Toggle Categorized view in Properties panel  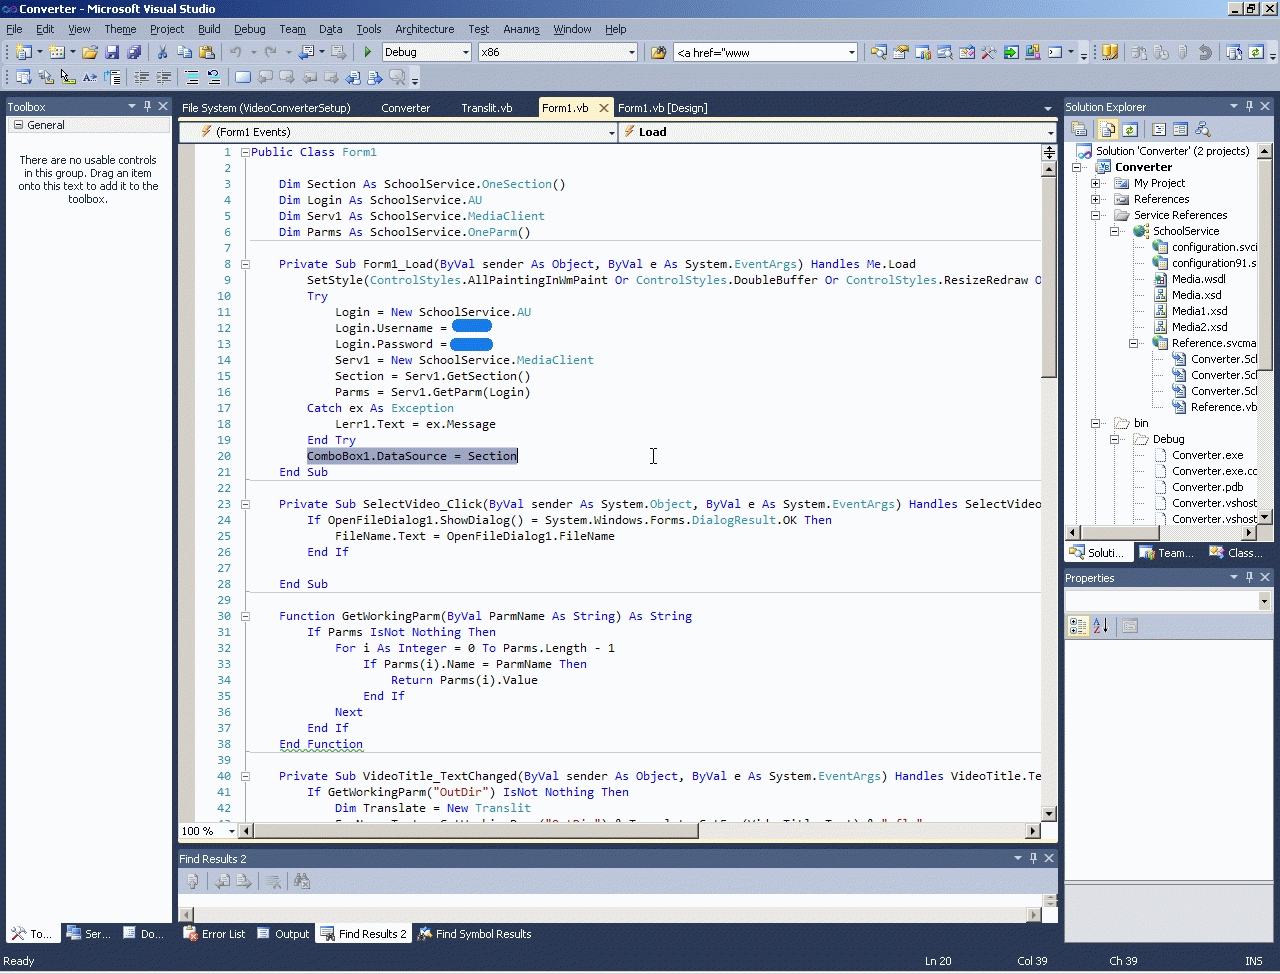1078,626
